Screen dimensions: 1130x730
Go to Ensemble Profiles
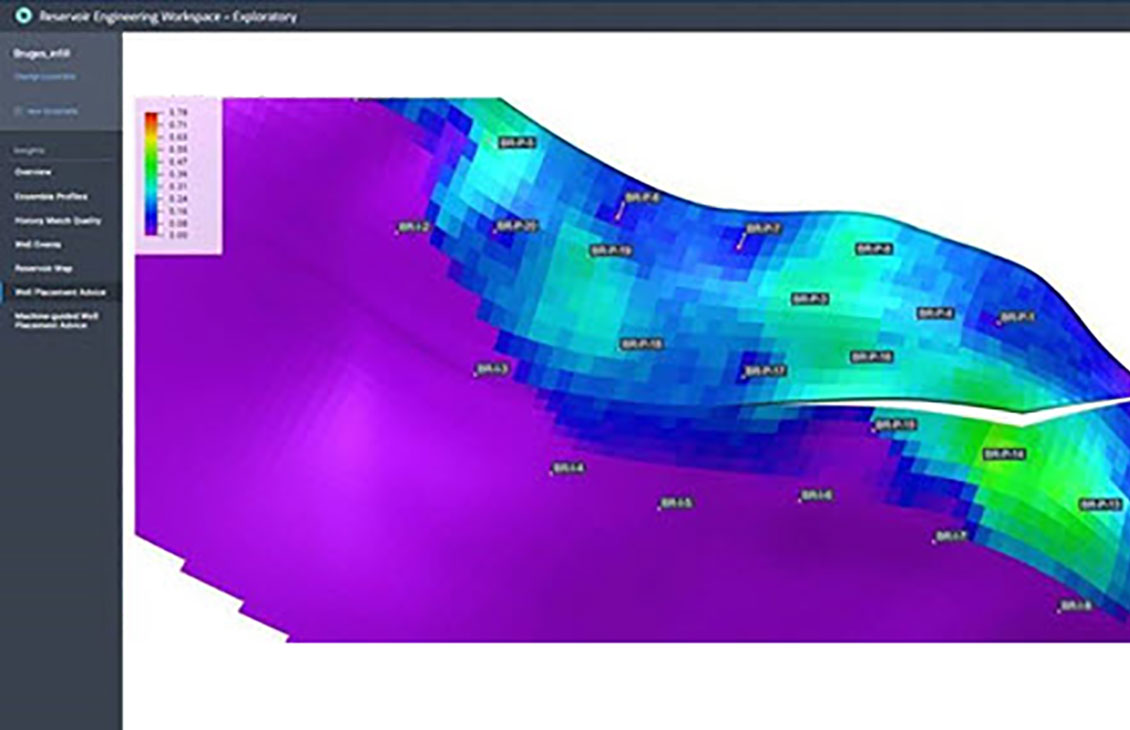coord(50,196)
